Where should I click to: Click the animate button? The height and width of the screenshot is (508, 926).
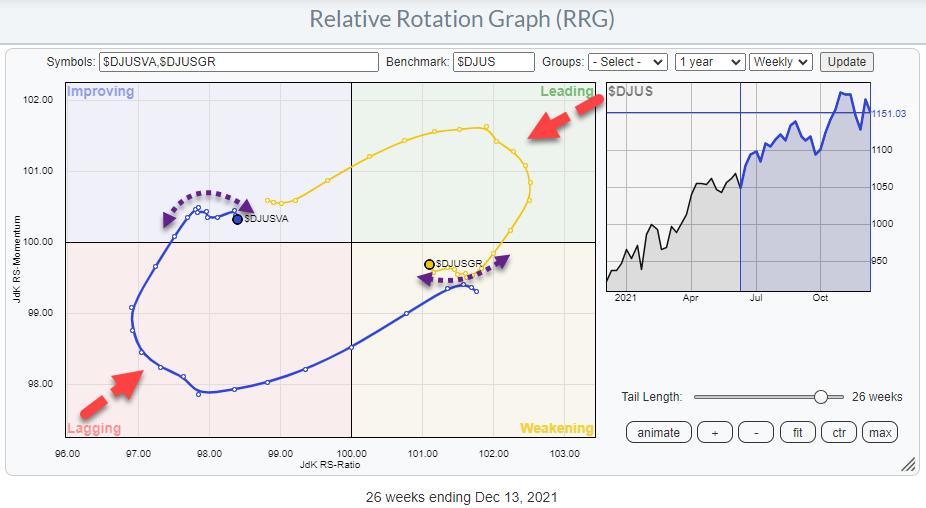tap(658, 432)
